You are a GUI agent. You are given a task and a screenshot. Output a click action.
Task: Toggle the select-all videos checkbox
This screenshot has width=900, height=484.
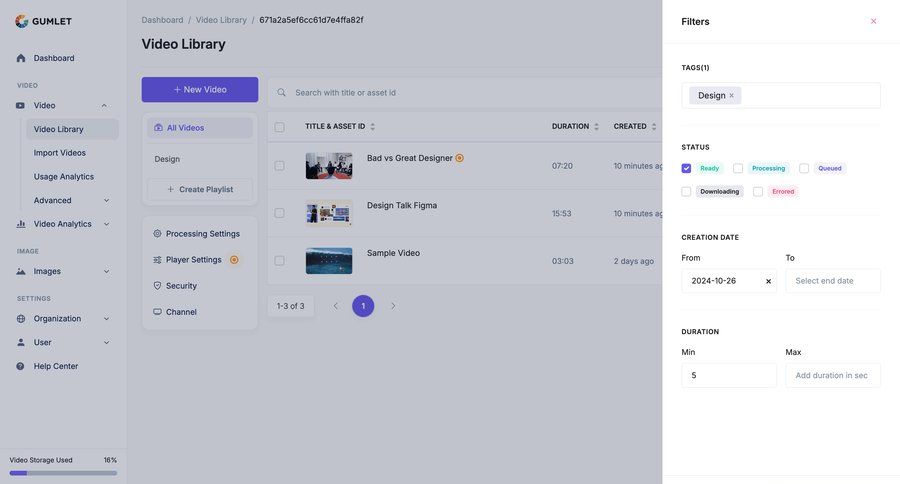point(280,127)
